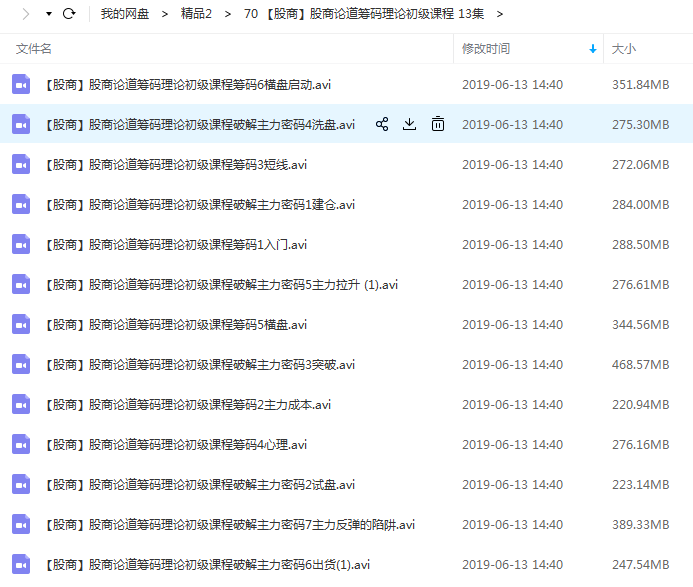
Task: Download the 密码4洗盘 video file
Action: pos(409,125)
